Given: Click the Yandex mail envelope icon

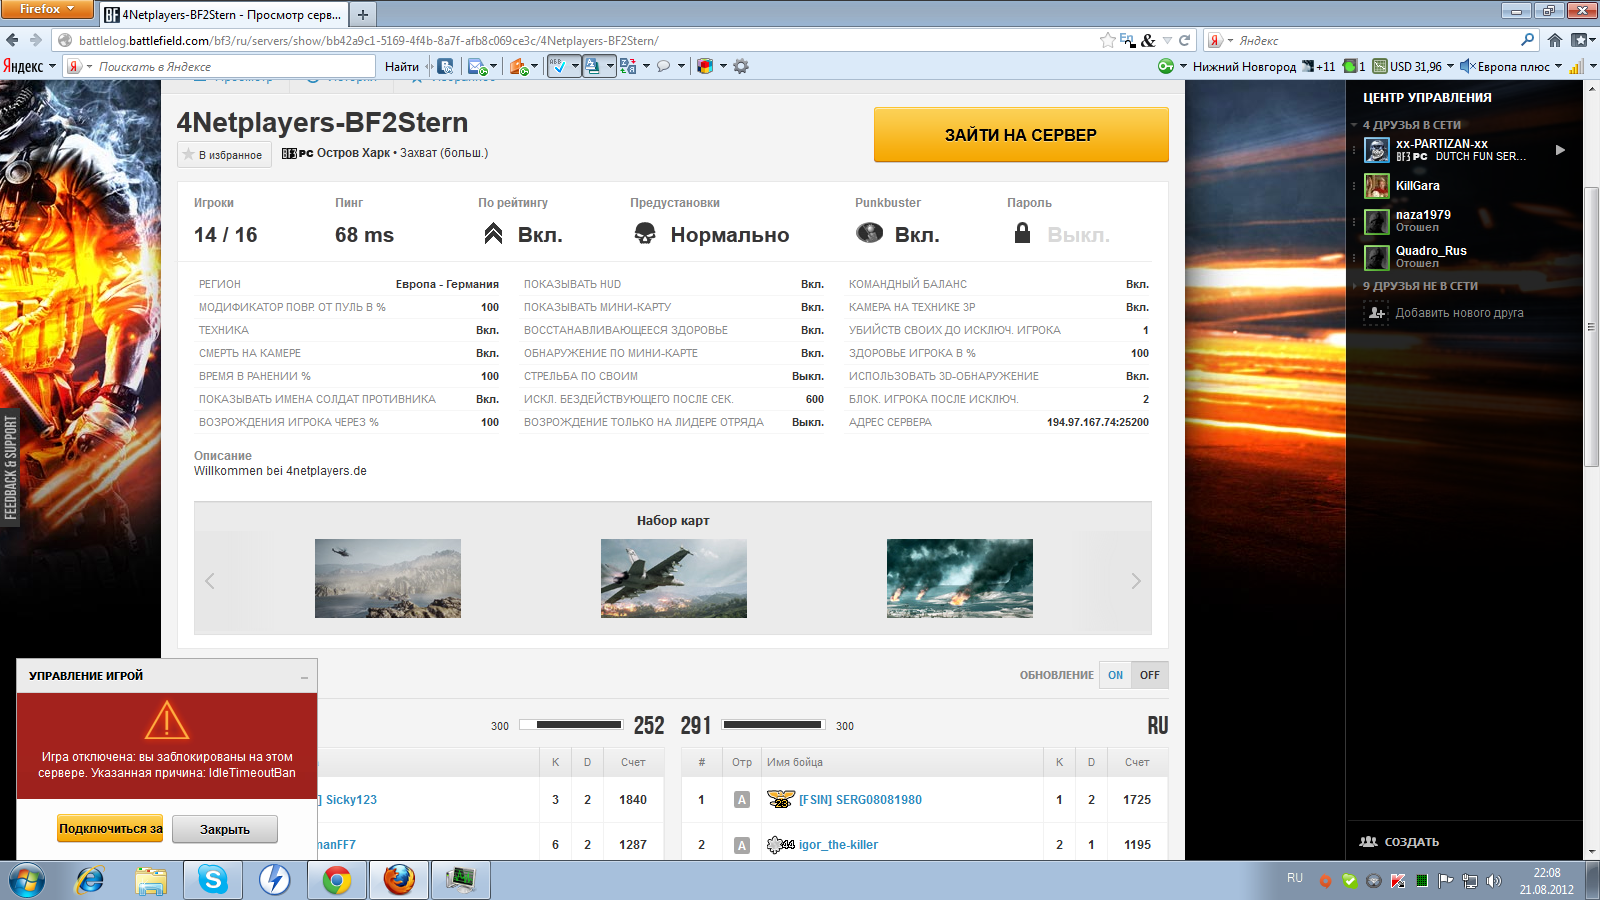Looking at the screenshot, I should coord(478,66).
